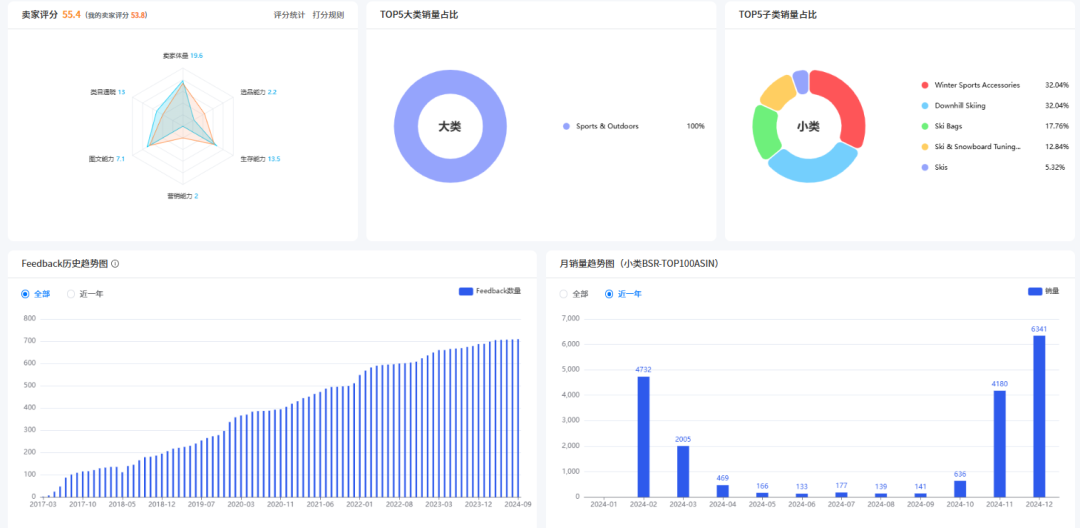The height and width of the screenshot is (528, 1080).
Task: Click the 2024-11 sales bar labeled 4180
Action: tap(999, 443)
